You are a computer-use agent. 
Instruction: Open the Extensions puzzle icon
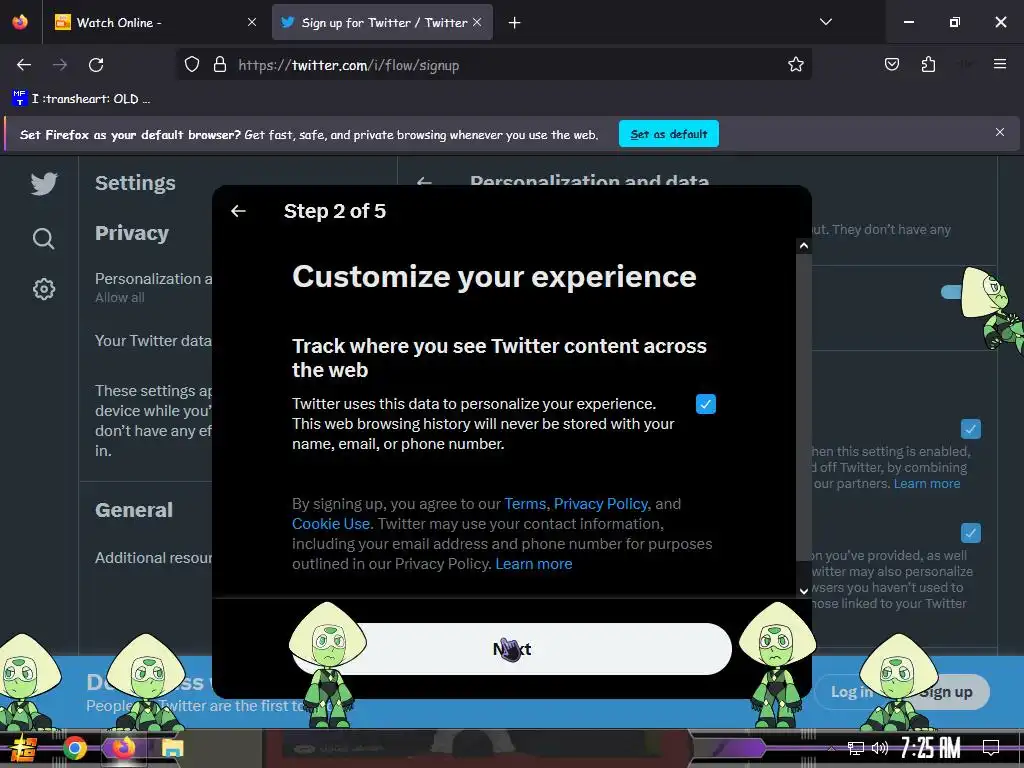(929, 65)
